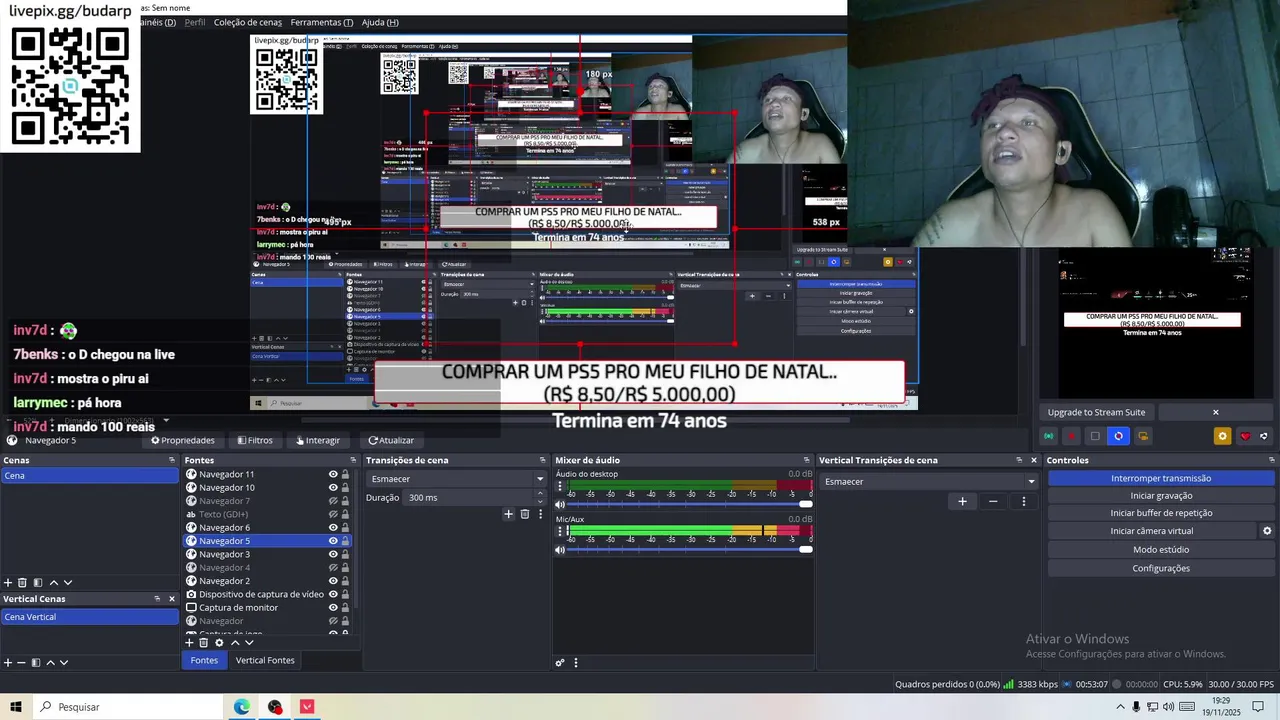Adjust the Áudio do desktop volume slider
The height and width of the screenshot is (720, 1280).
(690, 504)
